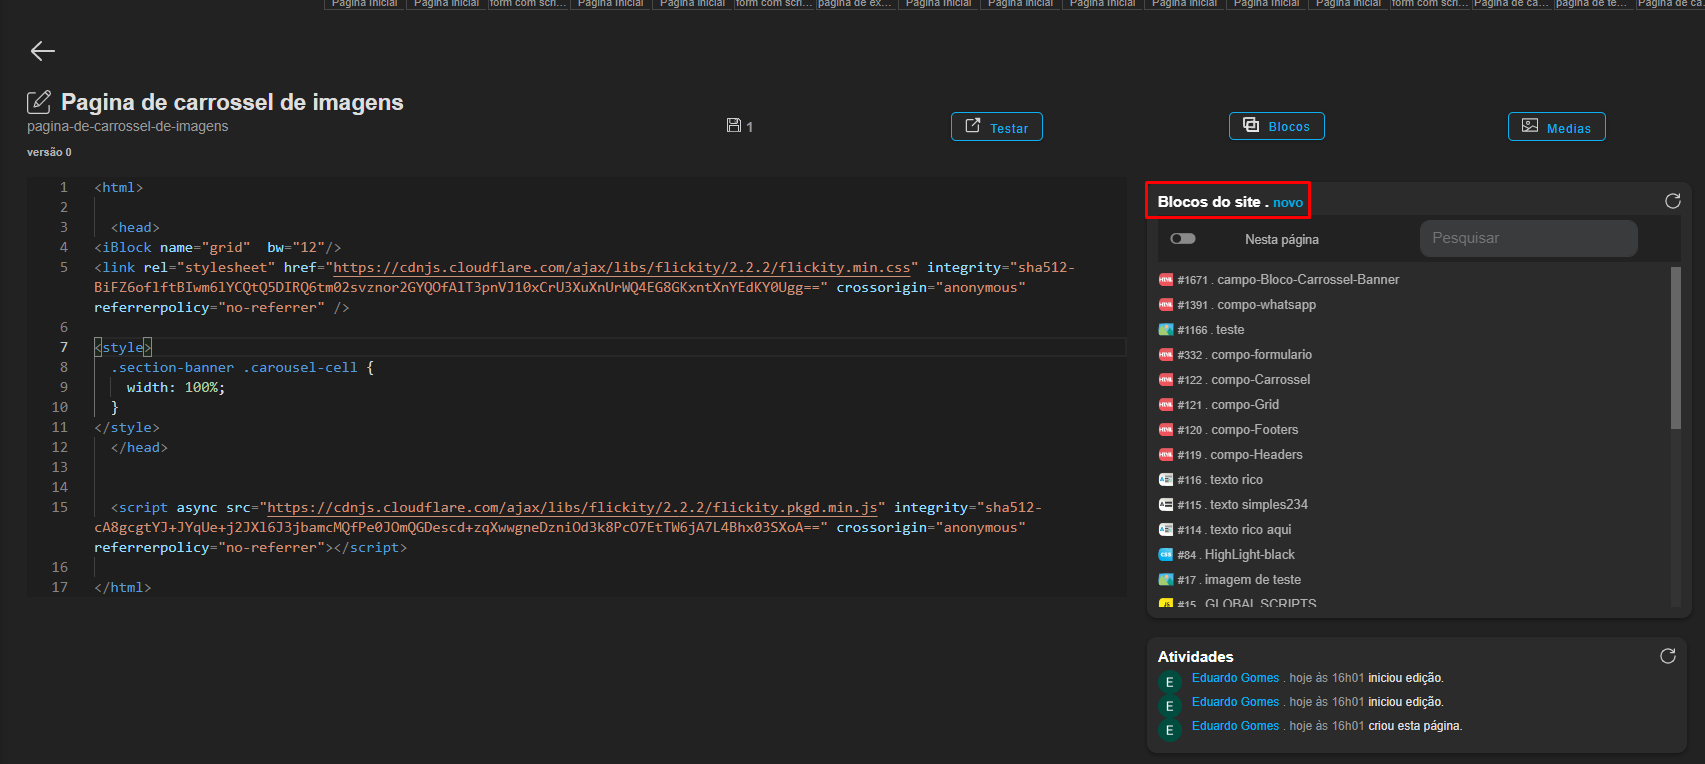Image resolution: width=1705 pixels, height=764 pixels.
Task: Go back using the left arrow
Action: tap(43, 51)
